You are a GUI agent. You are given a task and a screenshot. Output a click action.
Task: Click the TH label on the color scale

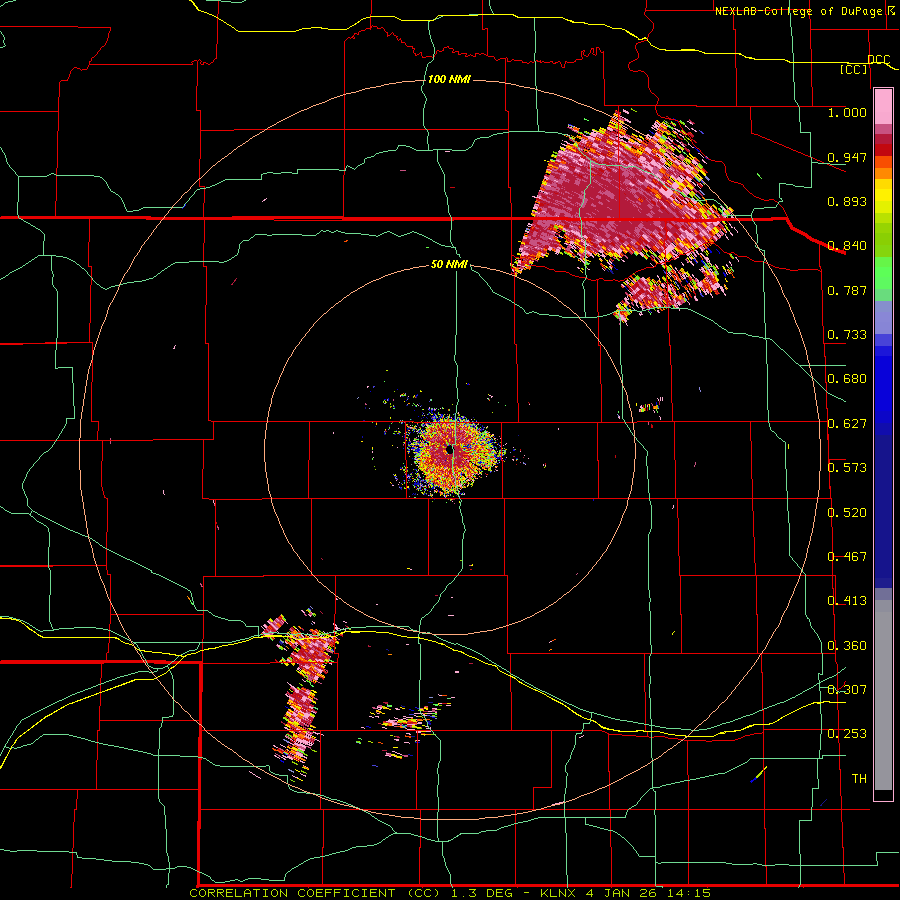pyautogui.click(x=859, y=779)
